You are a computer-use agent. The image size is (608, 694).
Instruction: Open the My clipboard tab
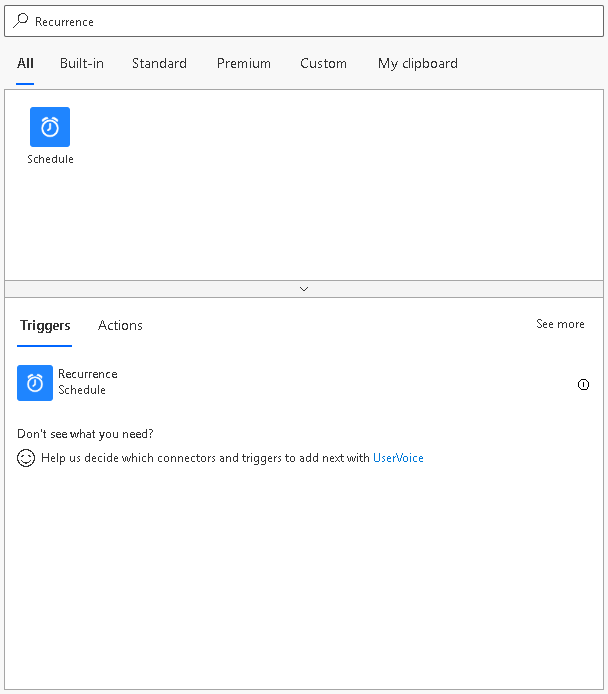click(418, 64)
